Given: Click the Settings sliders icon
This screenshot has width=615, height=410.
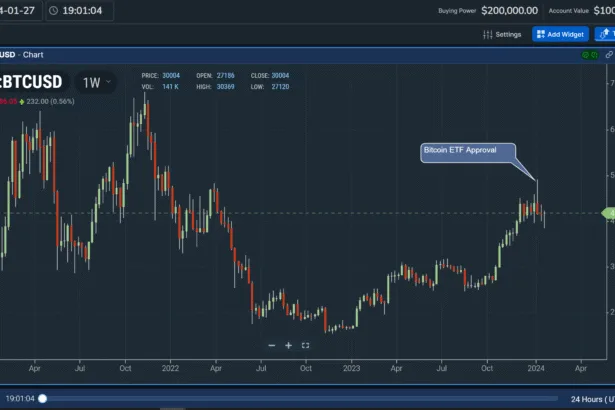Looking at the screenshot, I should click(x=488, y=34).
